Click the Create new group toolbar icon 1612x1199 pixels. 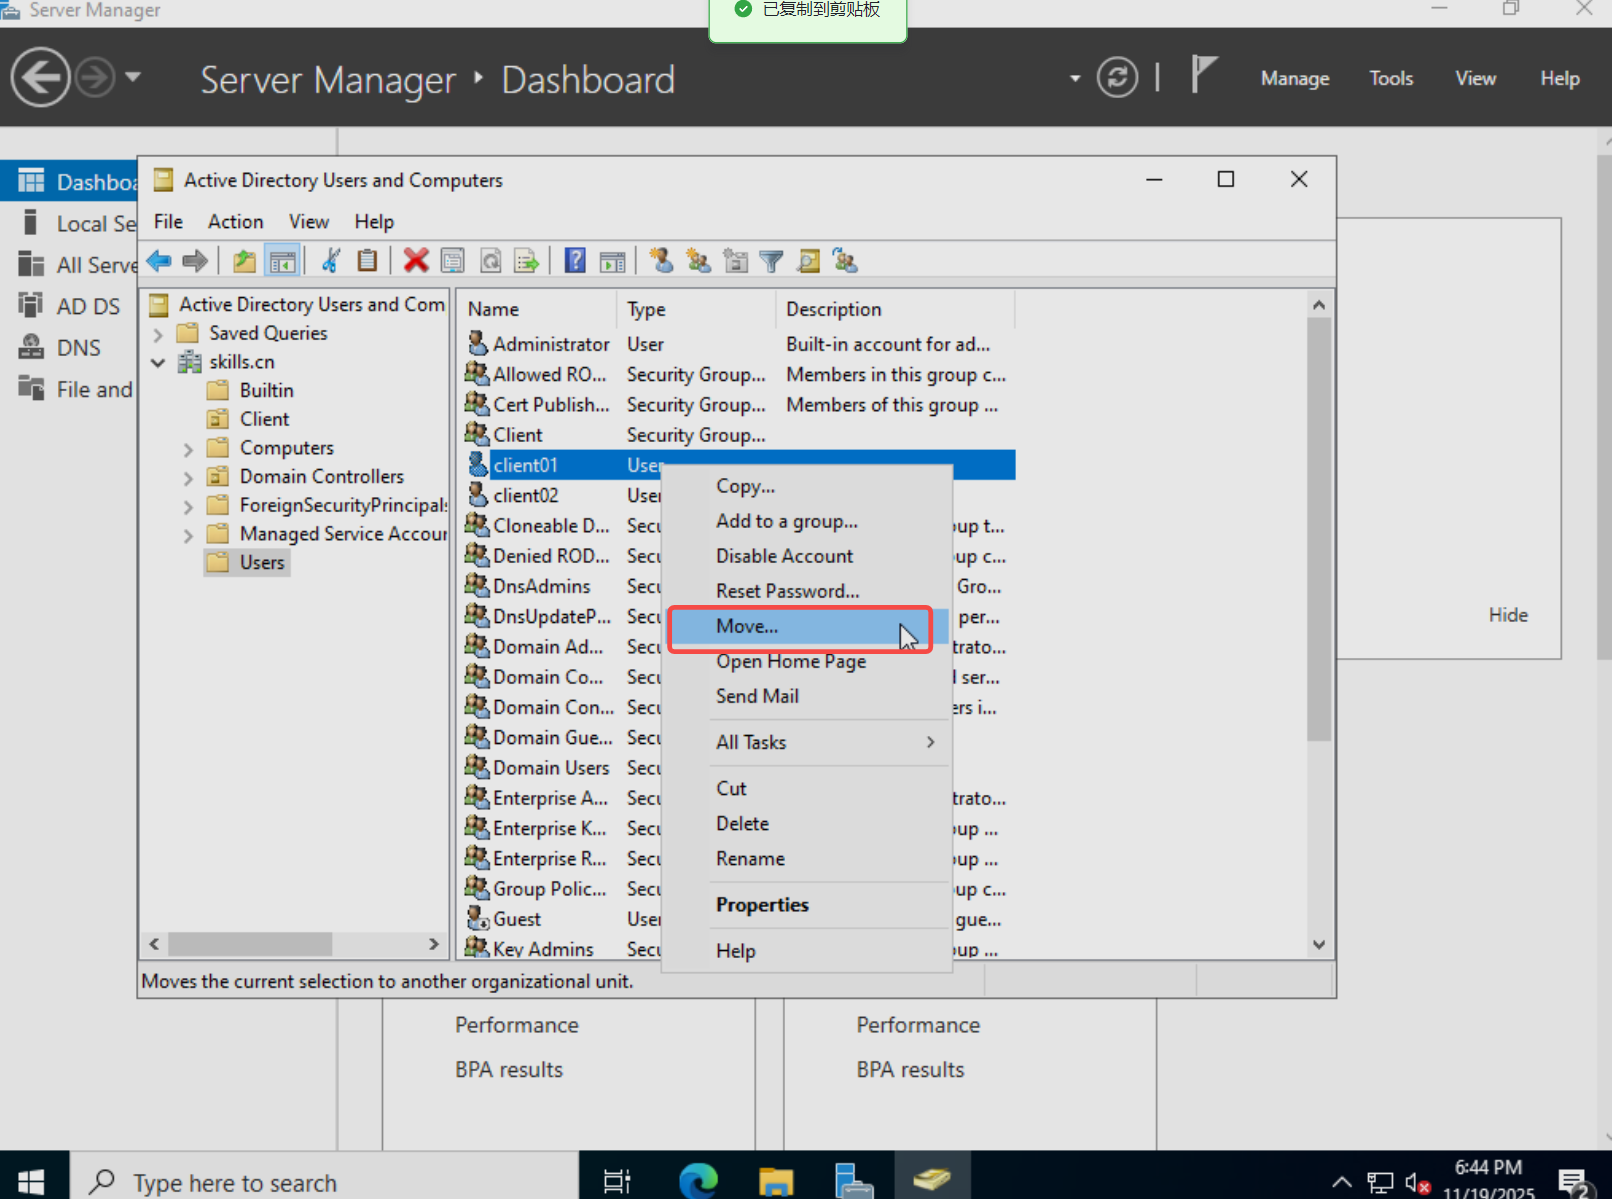(x=698, y=261)
